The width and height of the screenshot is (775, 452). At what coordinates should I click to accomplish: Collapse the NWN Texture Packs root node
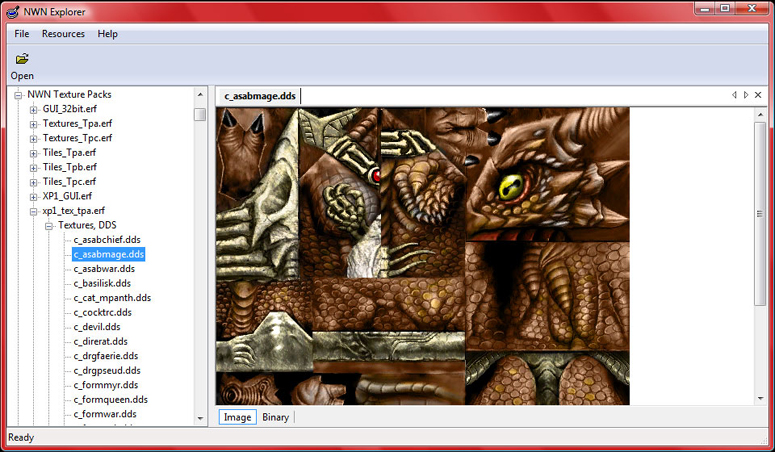[18, 95]
